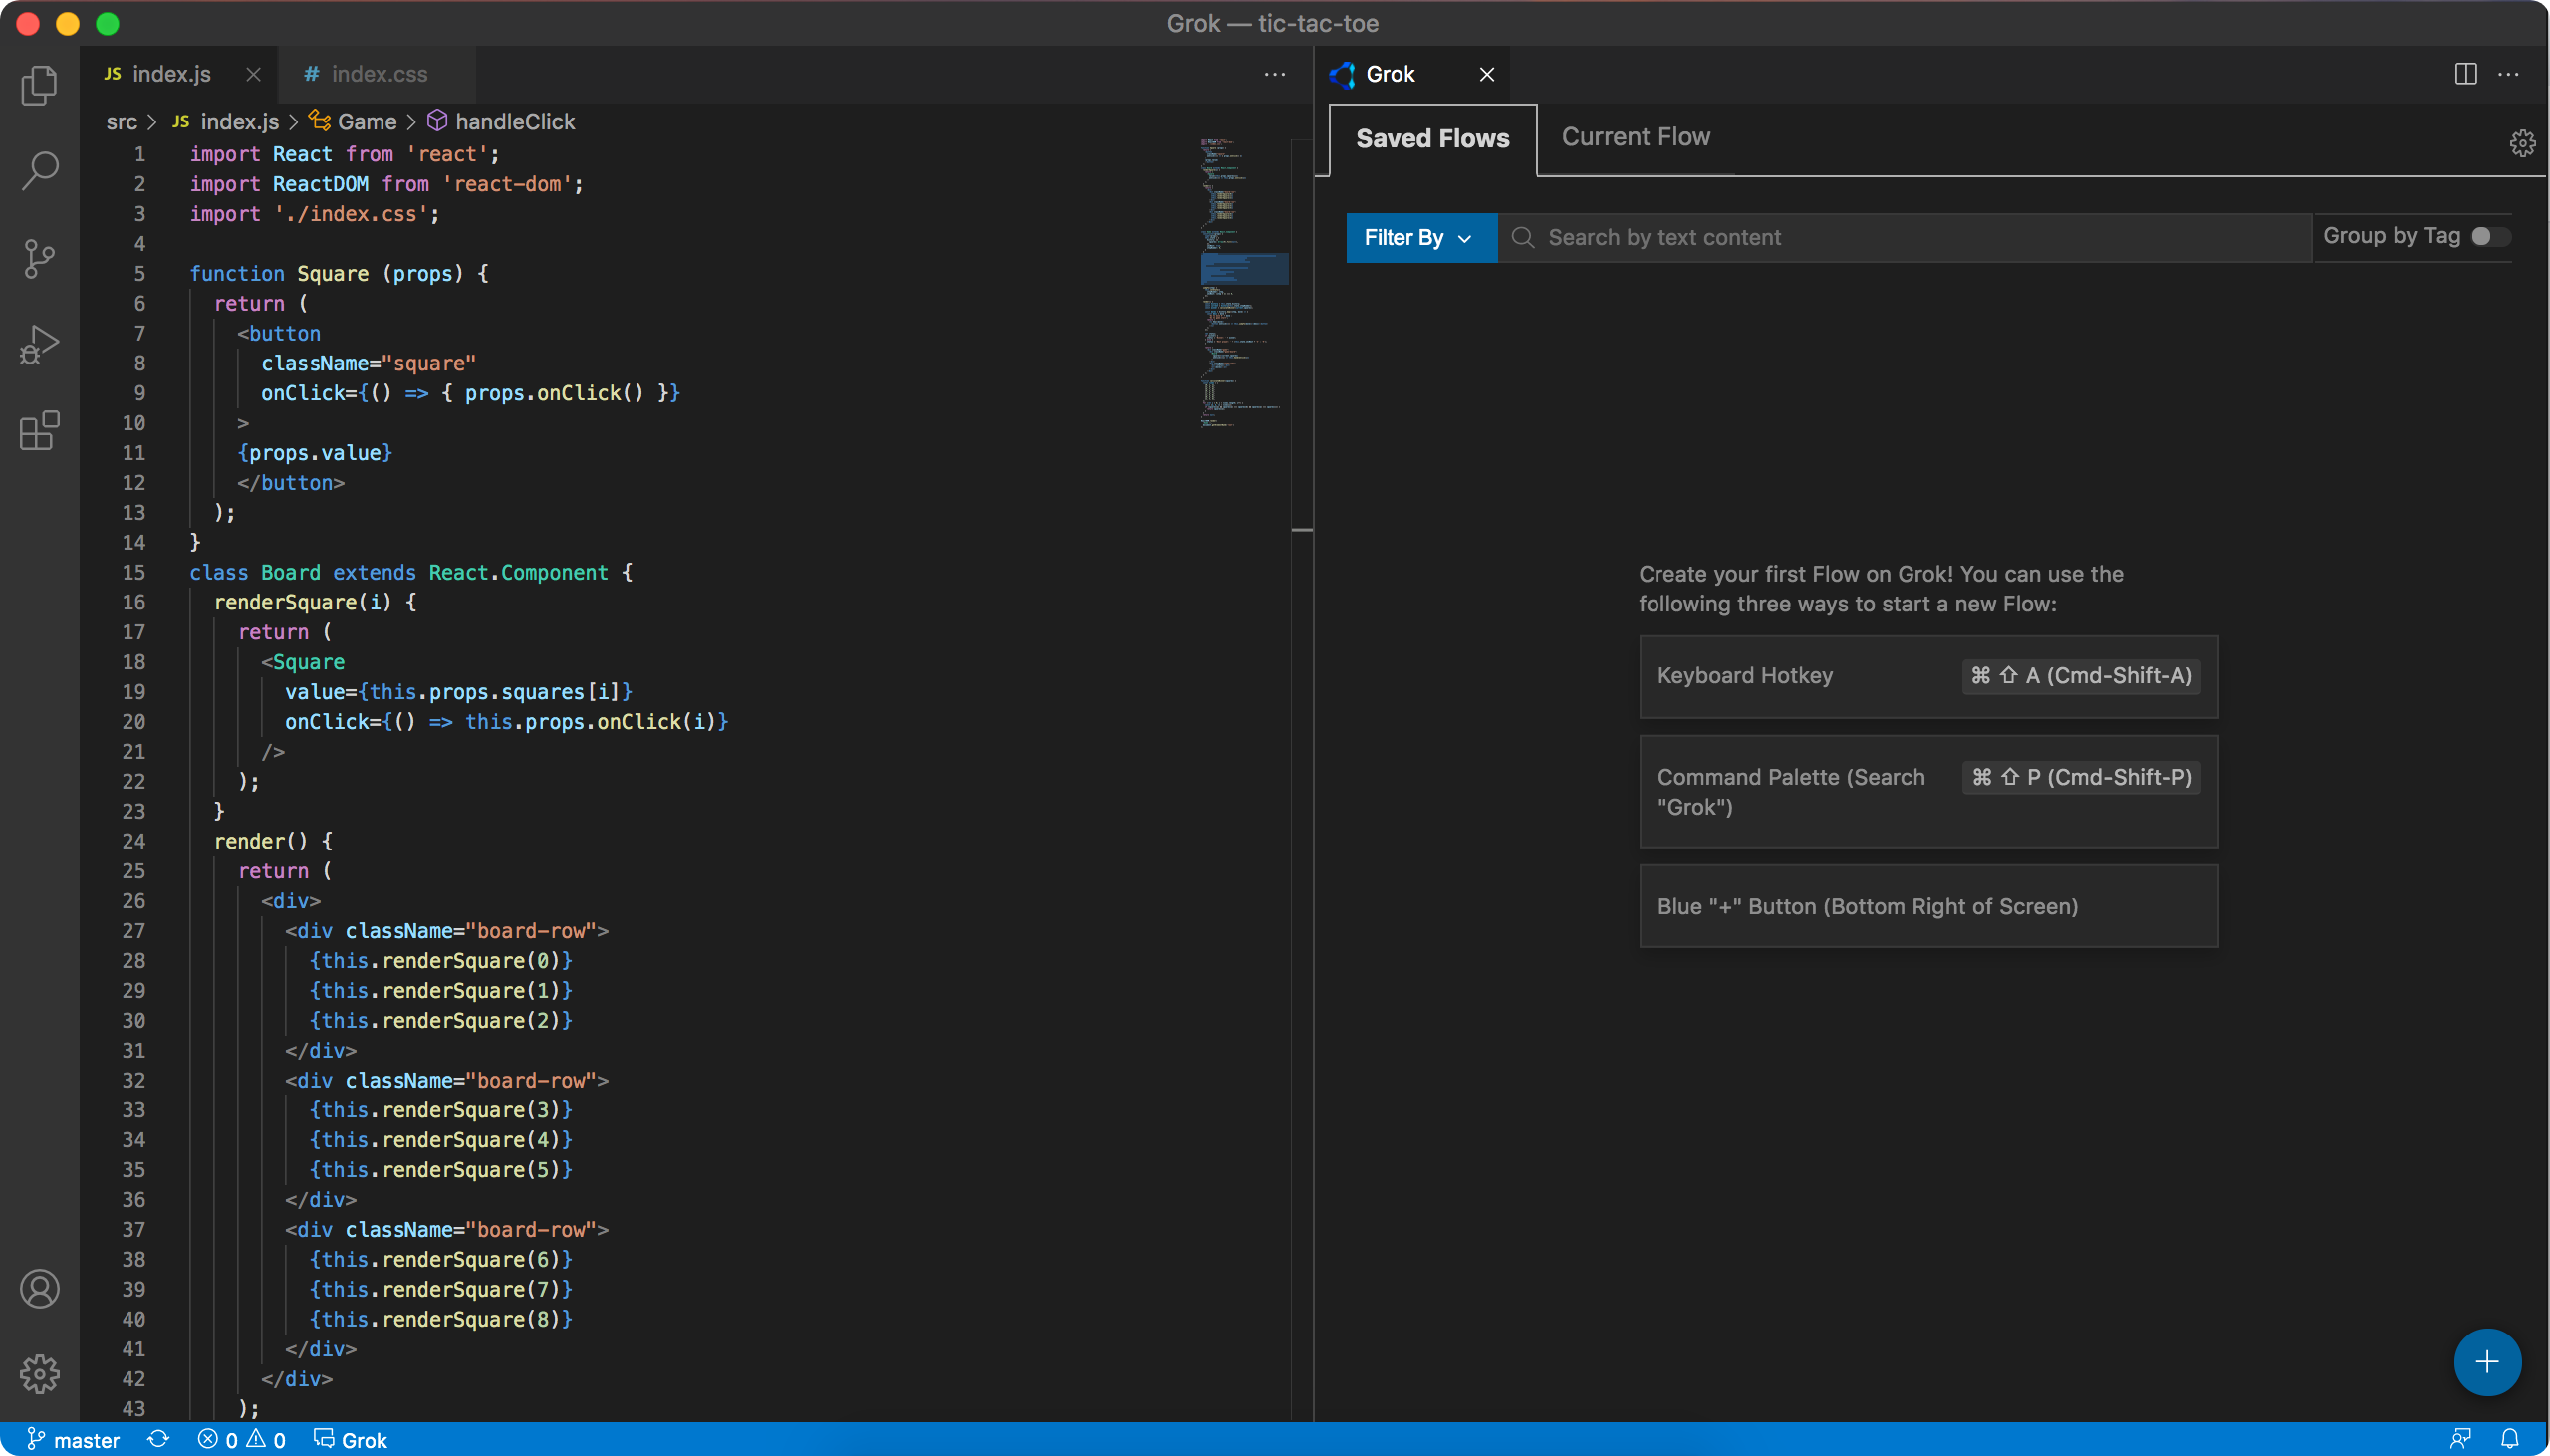Click line number 27 in gutter

(134, 931)
